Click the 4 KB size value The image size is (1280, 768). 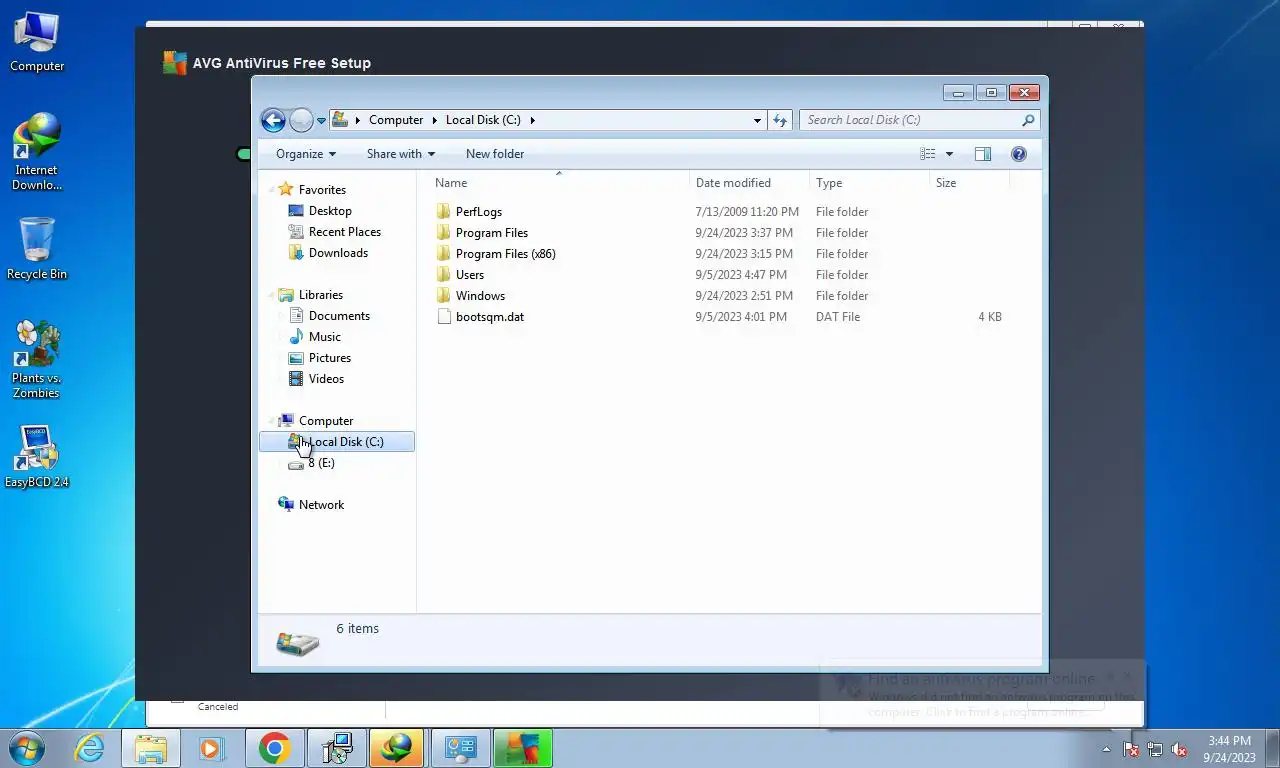click(x=990, y=317)
